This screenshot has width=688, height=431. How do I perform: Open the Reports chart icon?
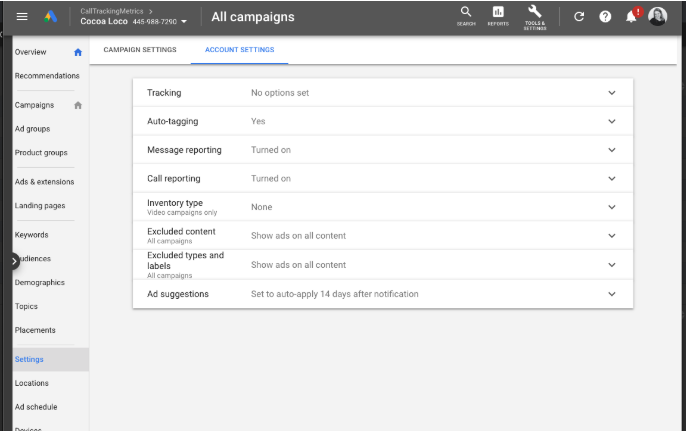point(498,15)
